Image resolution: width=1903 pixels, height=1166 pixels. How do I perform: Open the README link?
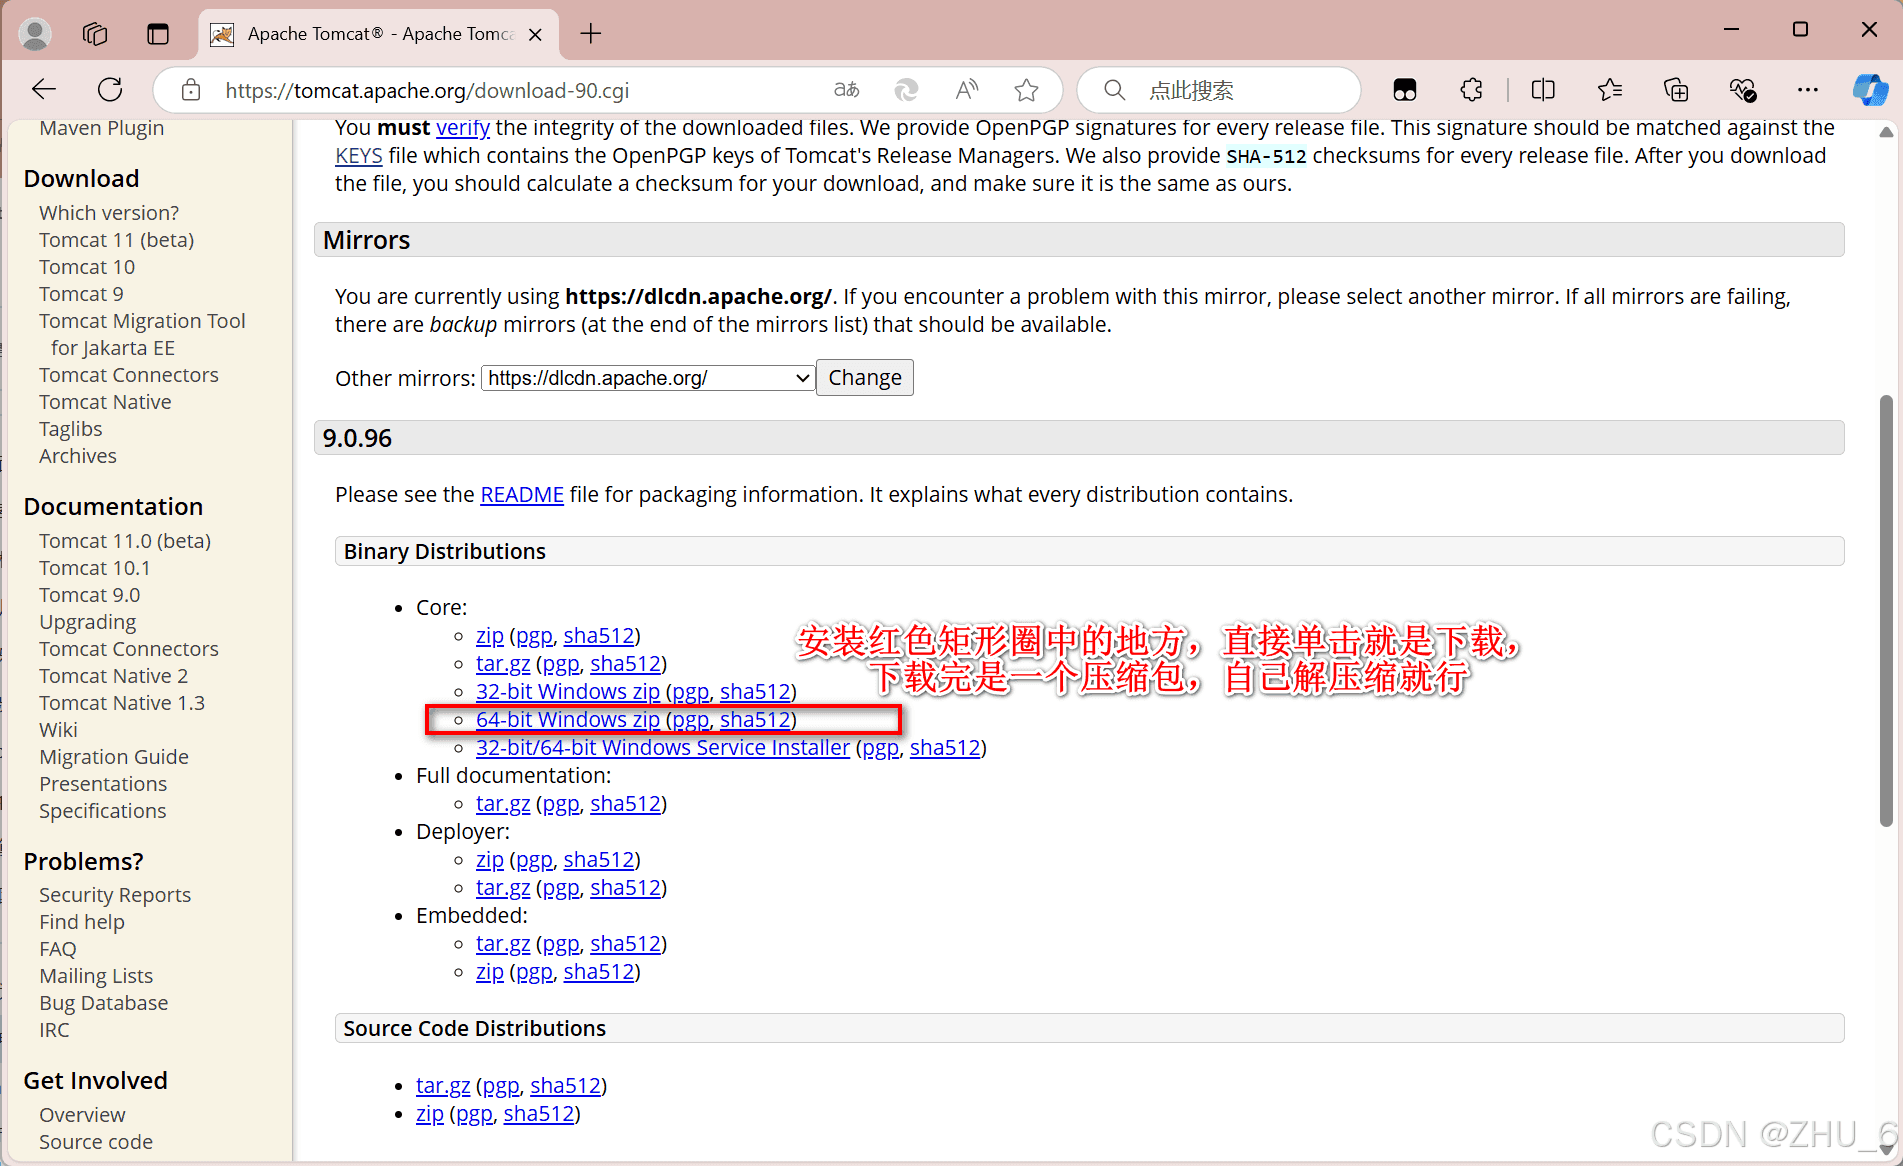tap(522, 495)
